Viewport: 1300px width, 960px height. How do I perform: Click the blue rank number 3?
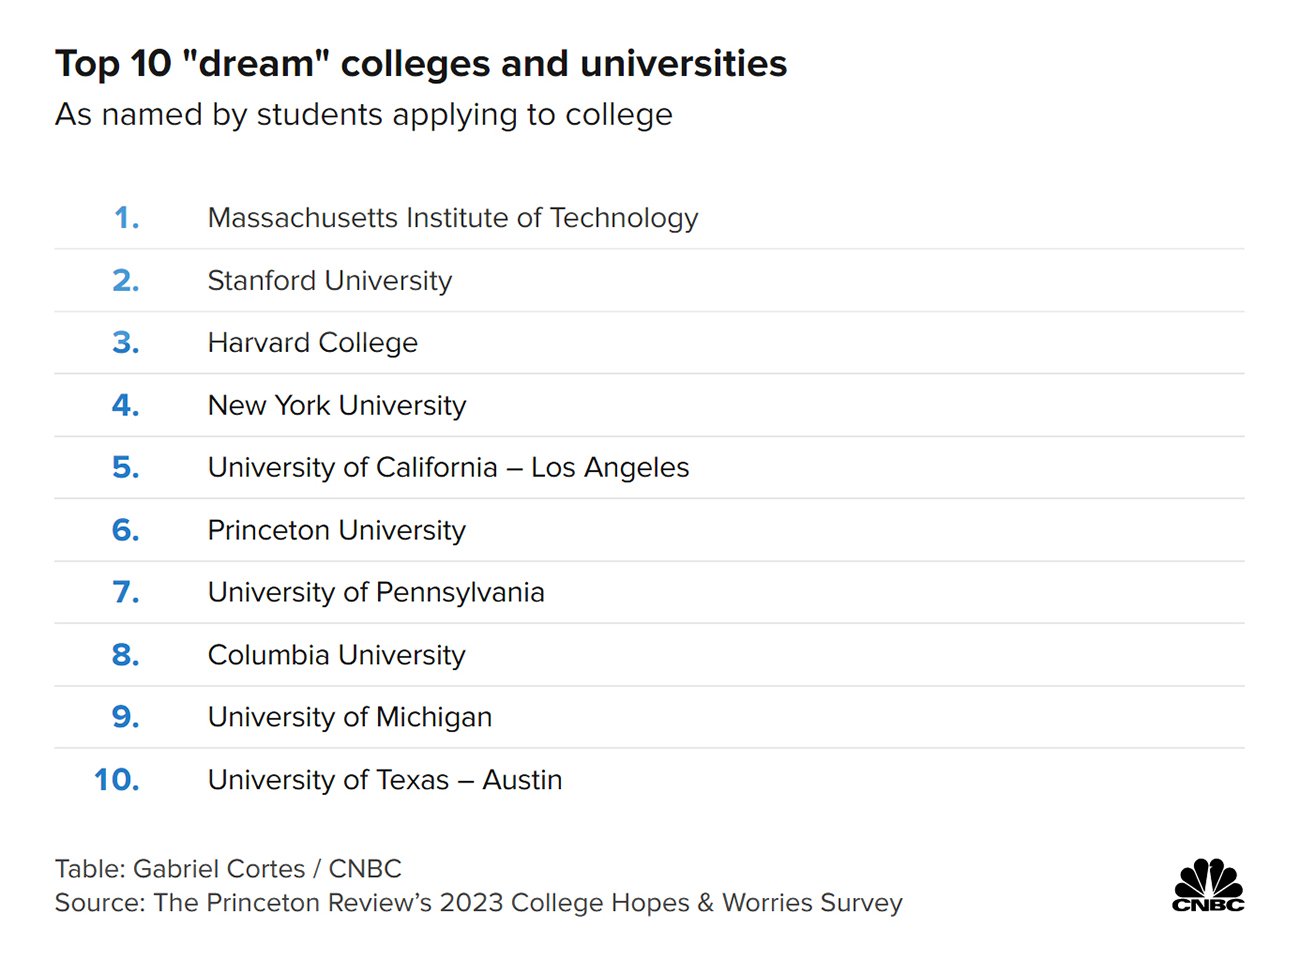coord(125,343)
